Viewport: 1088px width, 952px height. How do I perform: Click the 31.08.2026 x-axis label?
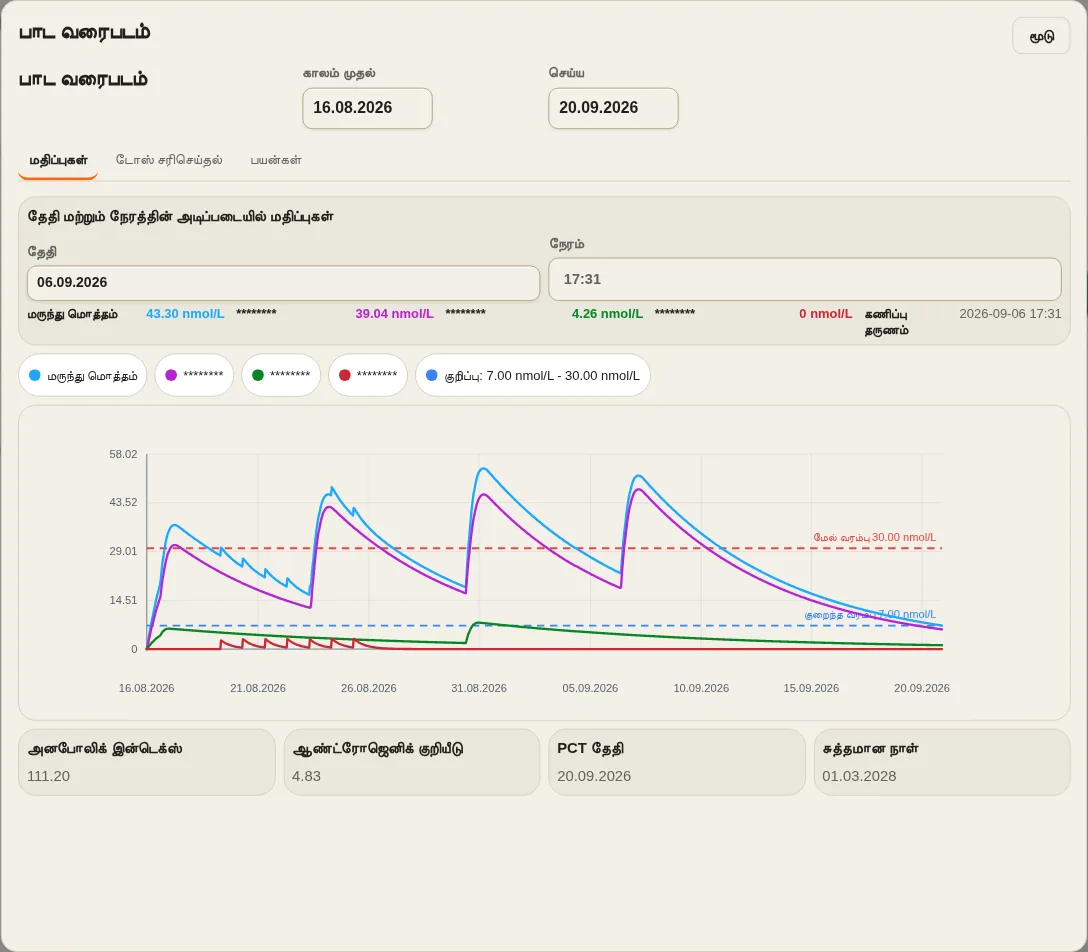[479, 688]
